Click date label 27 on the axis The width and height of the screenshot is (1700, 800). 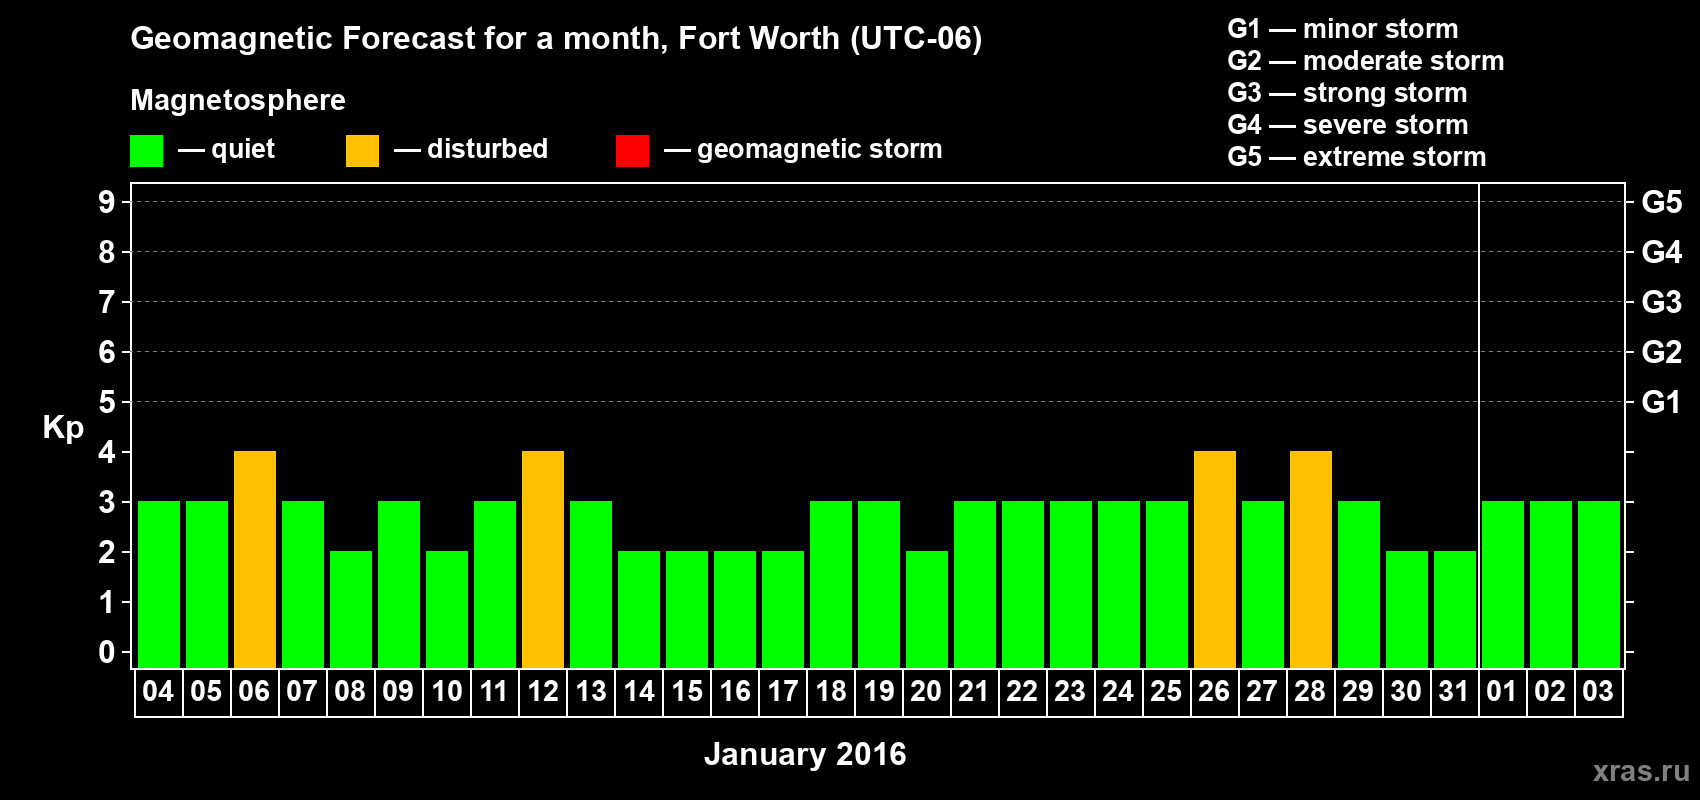pyautogui.click(x=1262, y=692)
